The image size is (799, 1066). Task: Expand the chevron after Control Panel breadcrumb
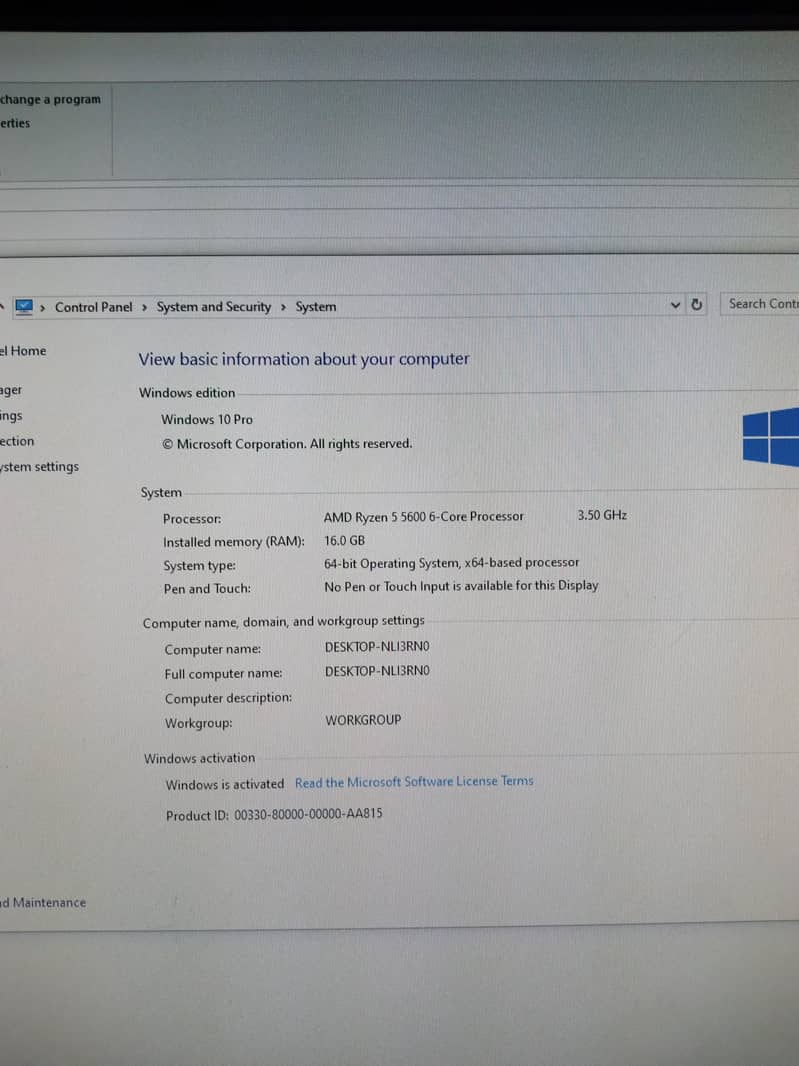144,307
